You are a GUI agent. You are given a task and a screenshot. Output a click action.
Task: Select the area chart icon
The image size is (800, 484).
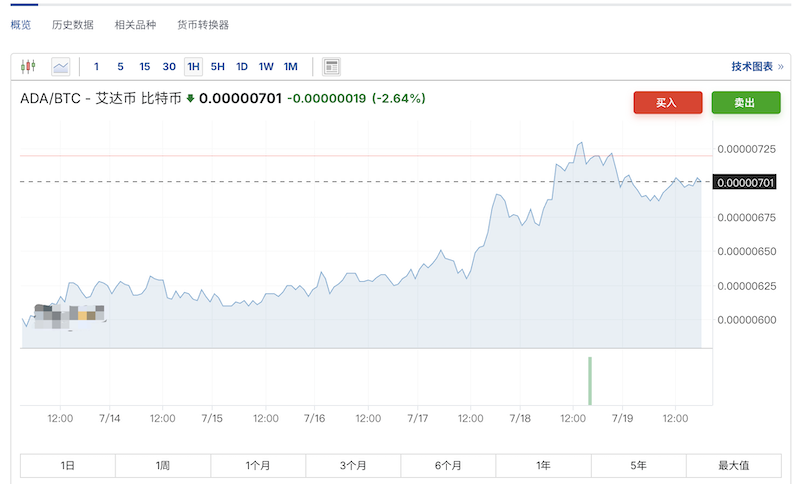point(61,67)
